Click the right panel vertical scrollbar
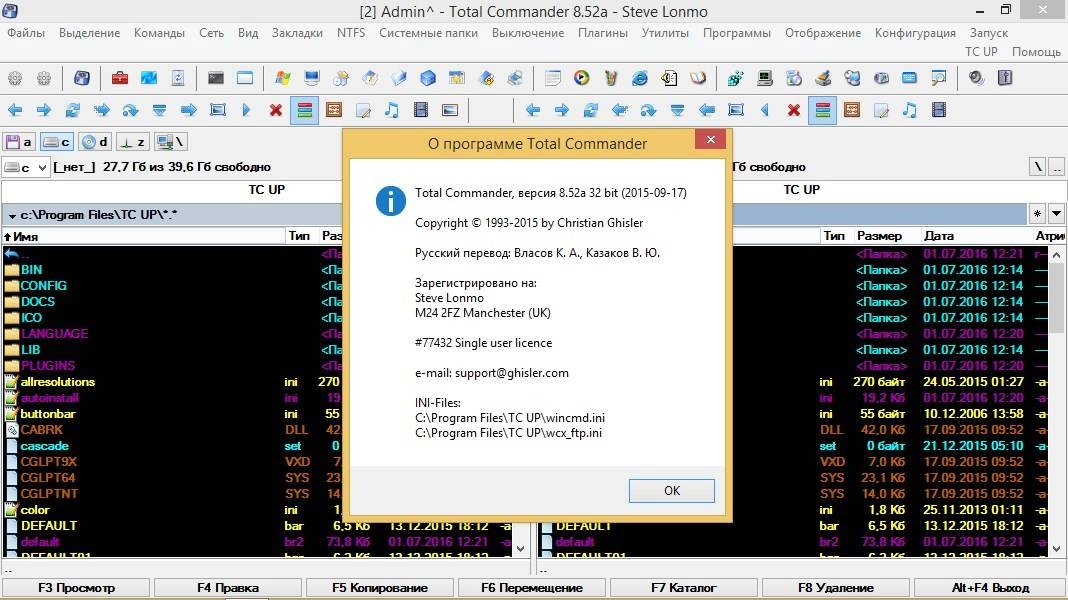The image size is (1068, 600). click(1056, 402)
